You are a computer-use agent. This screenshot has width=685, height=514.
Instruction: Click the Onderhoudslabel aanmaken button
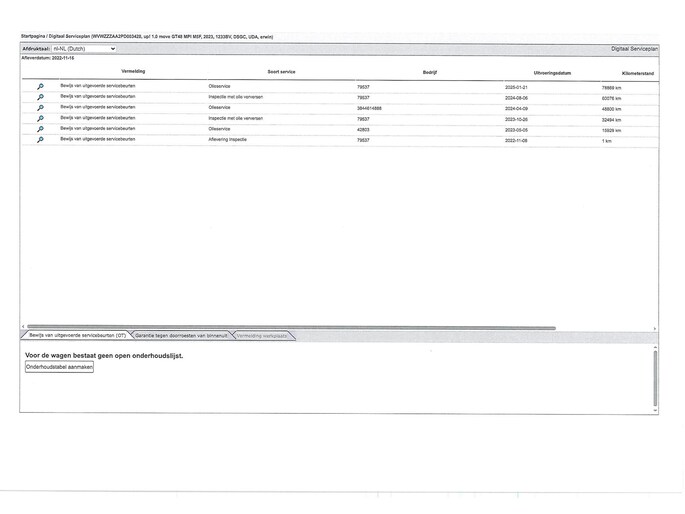59,367
